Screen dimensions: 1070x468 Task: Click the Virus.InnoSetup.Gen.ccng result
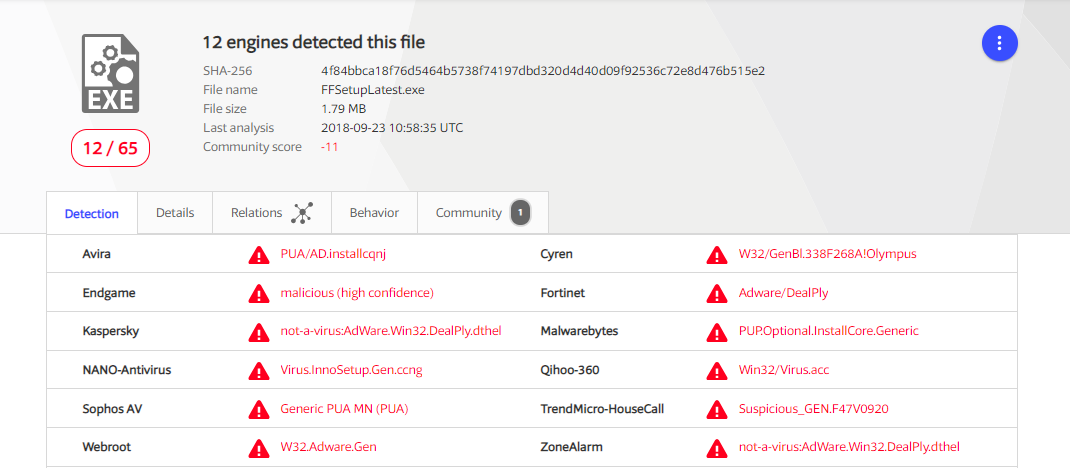click(351, 370)
